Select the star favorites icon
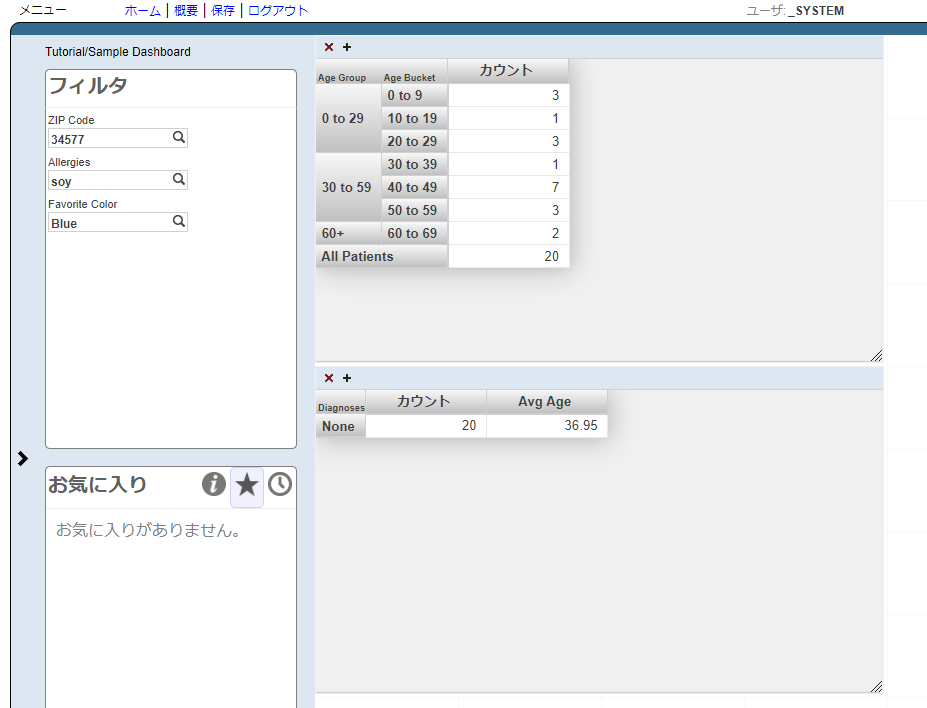The image size is (927, 708). pyautogui.click(x=247, y=486)
